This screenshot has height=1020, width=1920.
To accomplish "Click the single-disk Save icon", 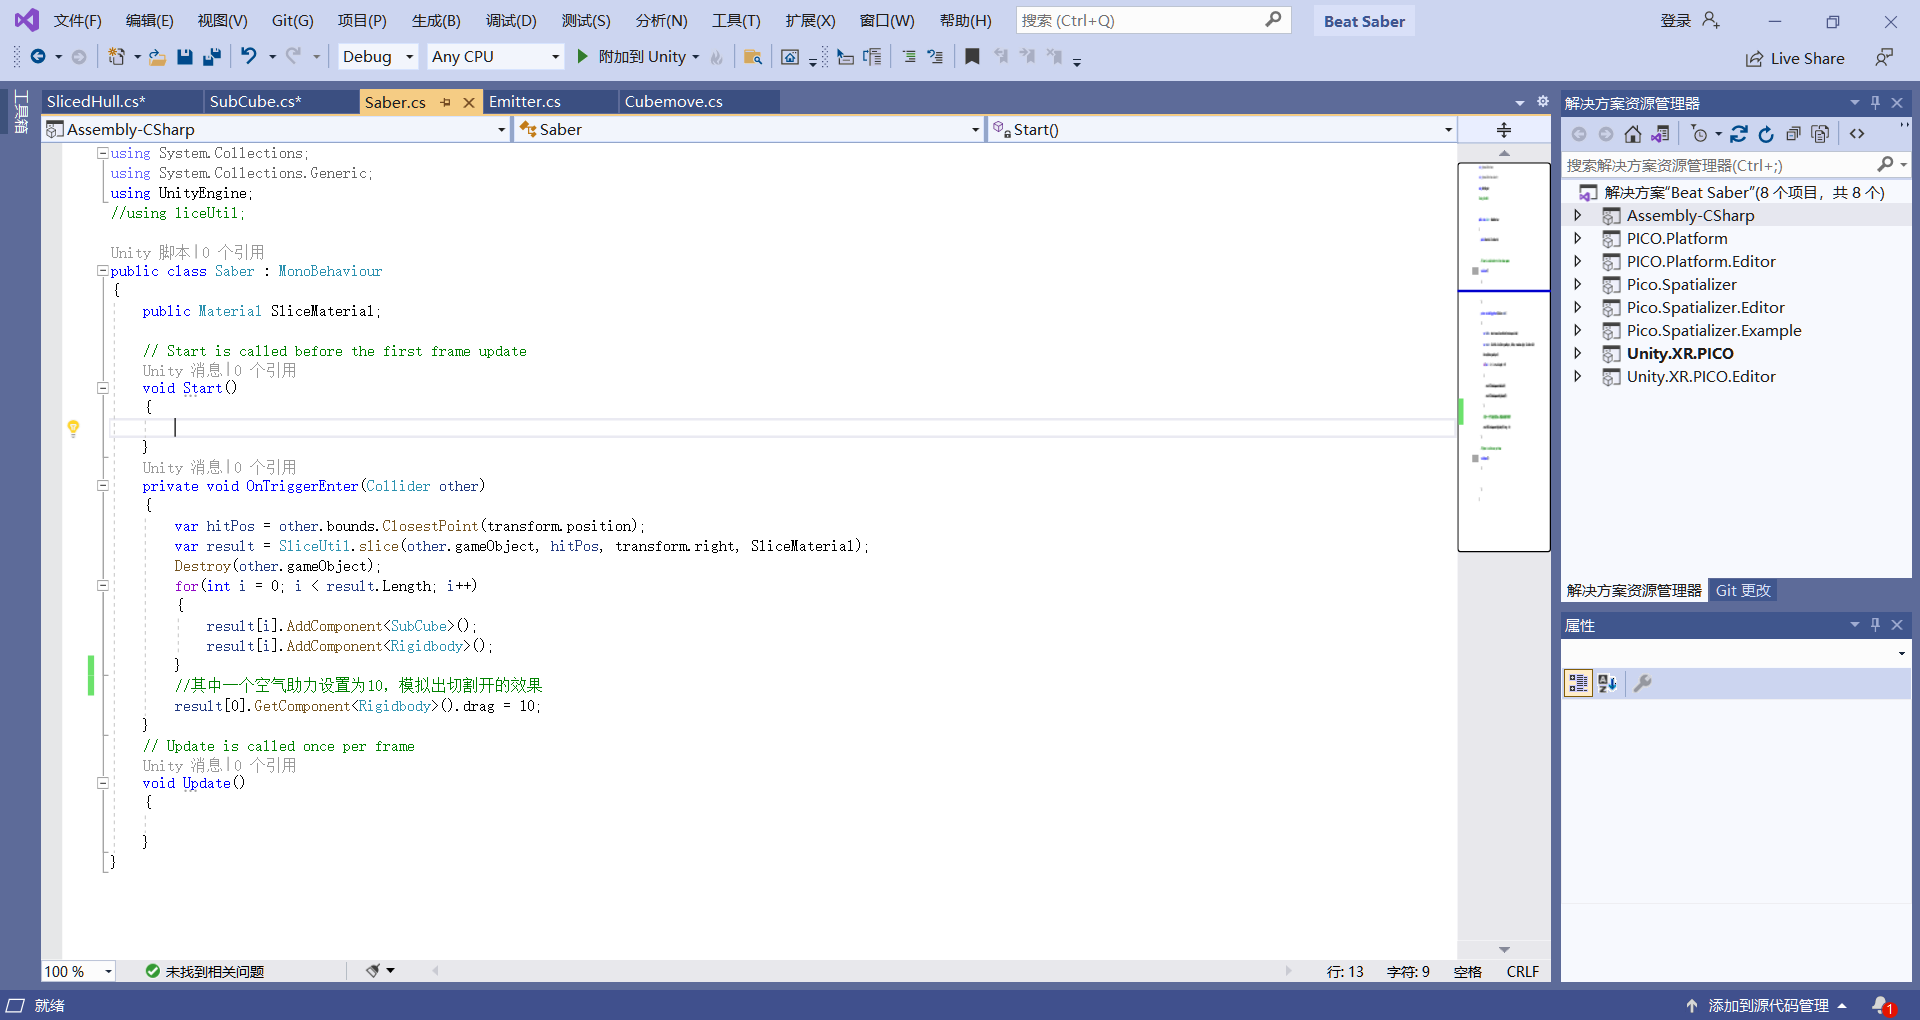I will click(185, 57).
